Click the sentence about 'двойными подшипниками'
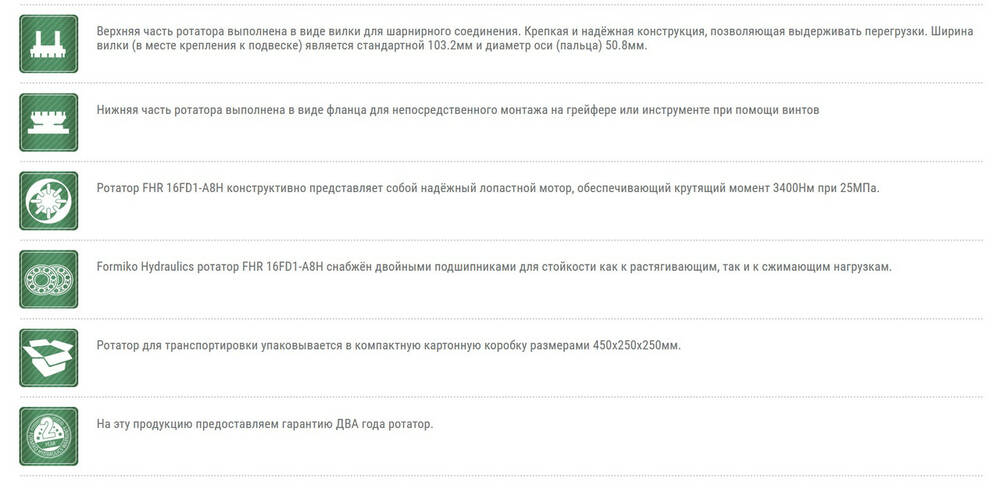Screen dimensions: 1000x488 pyautogui.click(x=493, y=267)
